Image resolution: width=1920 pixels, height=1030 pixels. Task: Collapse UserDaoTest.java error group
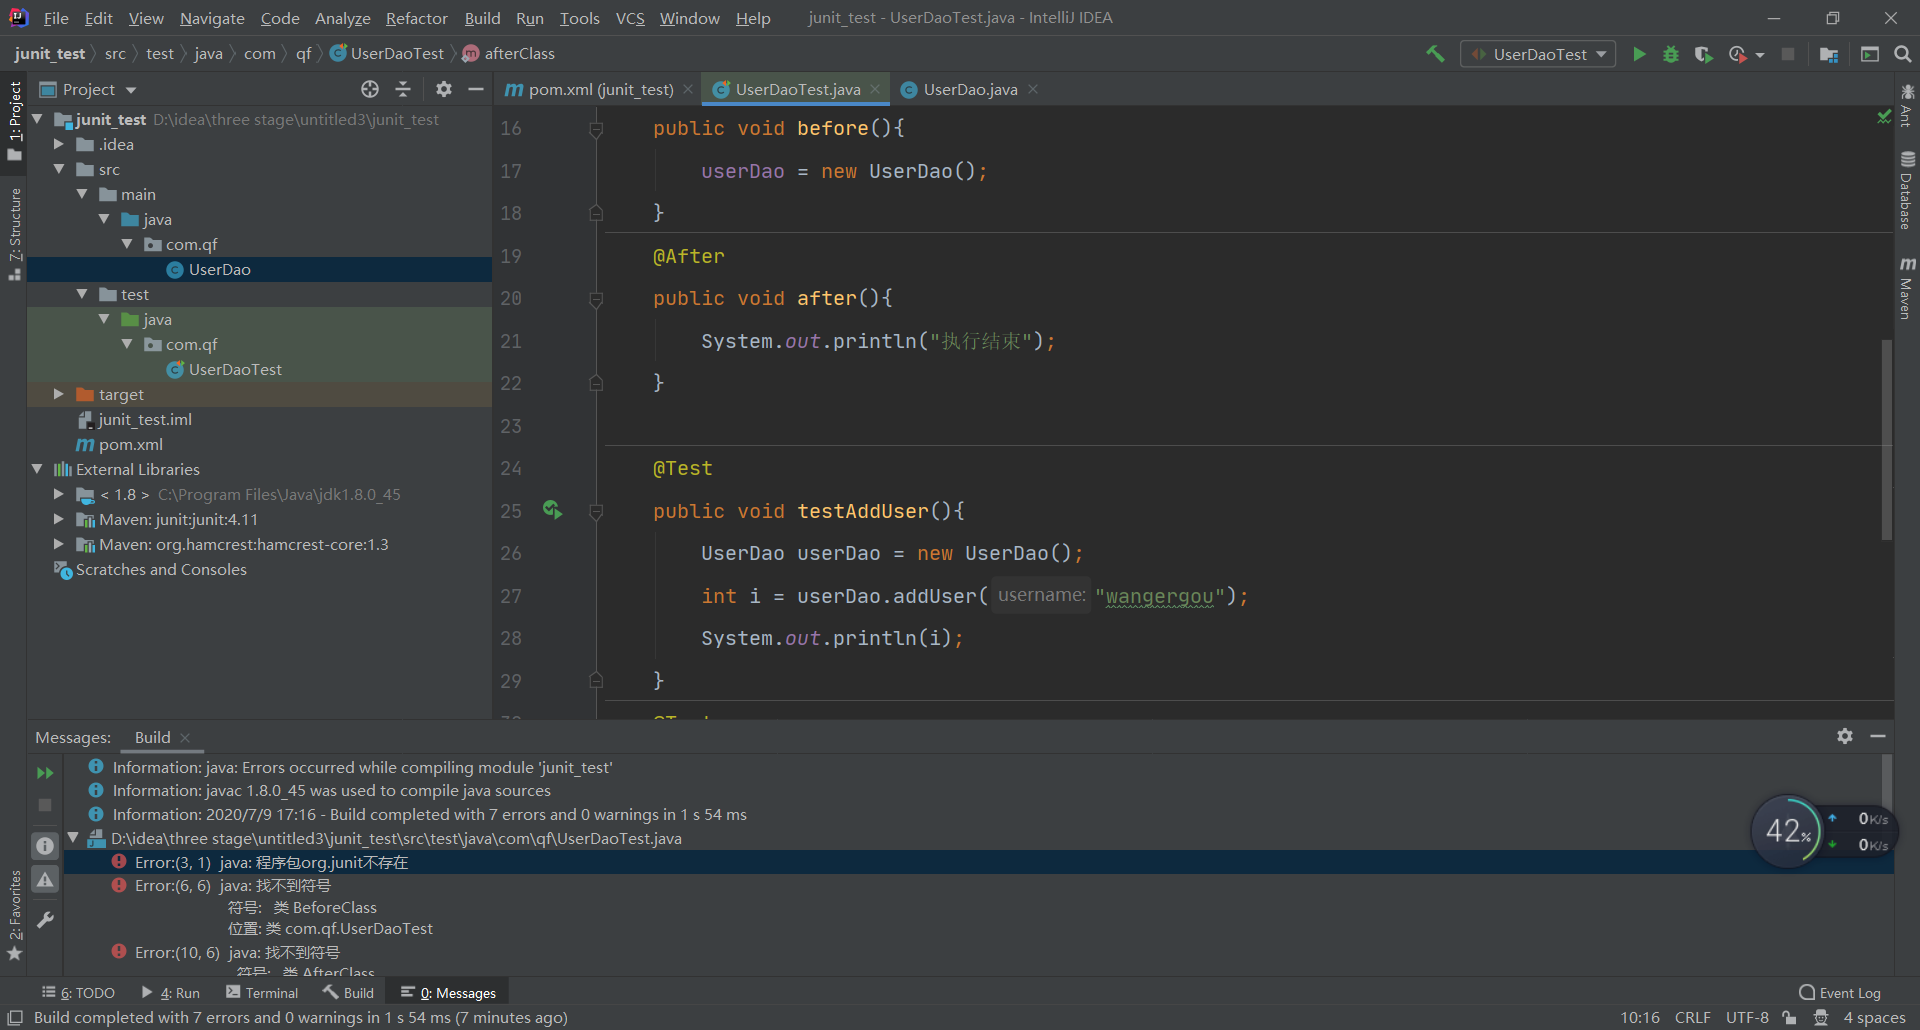tap(73, 838)
